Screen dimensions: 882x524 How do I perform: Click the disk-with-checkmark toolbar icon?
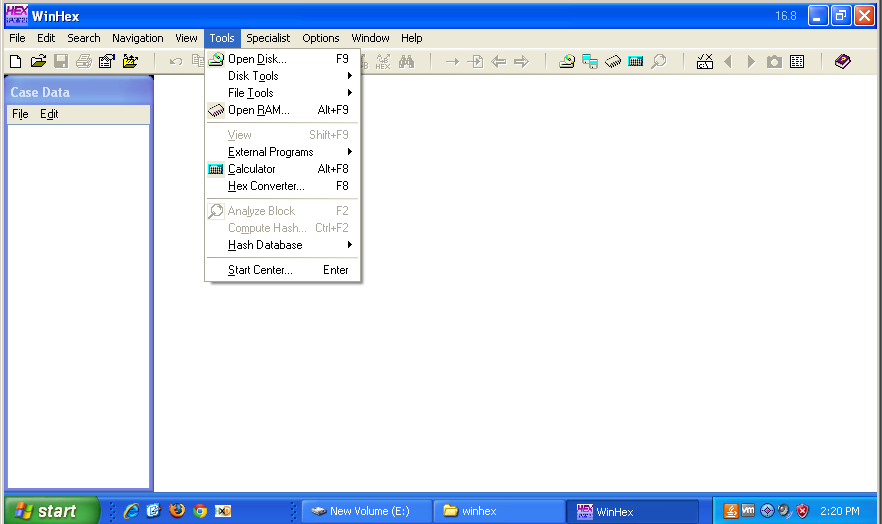point(705,61)
